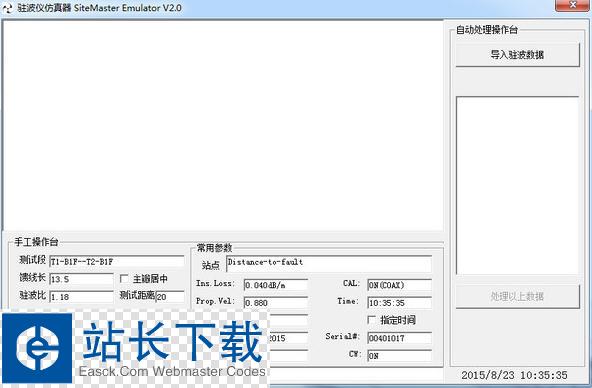592x388 pixels.
Task: Click the large blank waveform display area
Action: tap(223, 125)
